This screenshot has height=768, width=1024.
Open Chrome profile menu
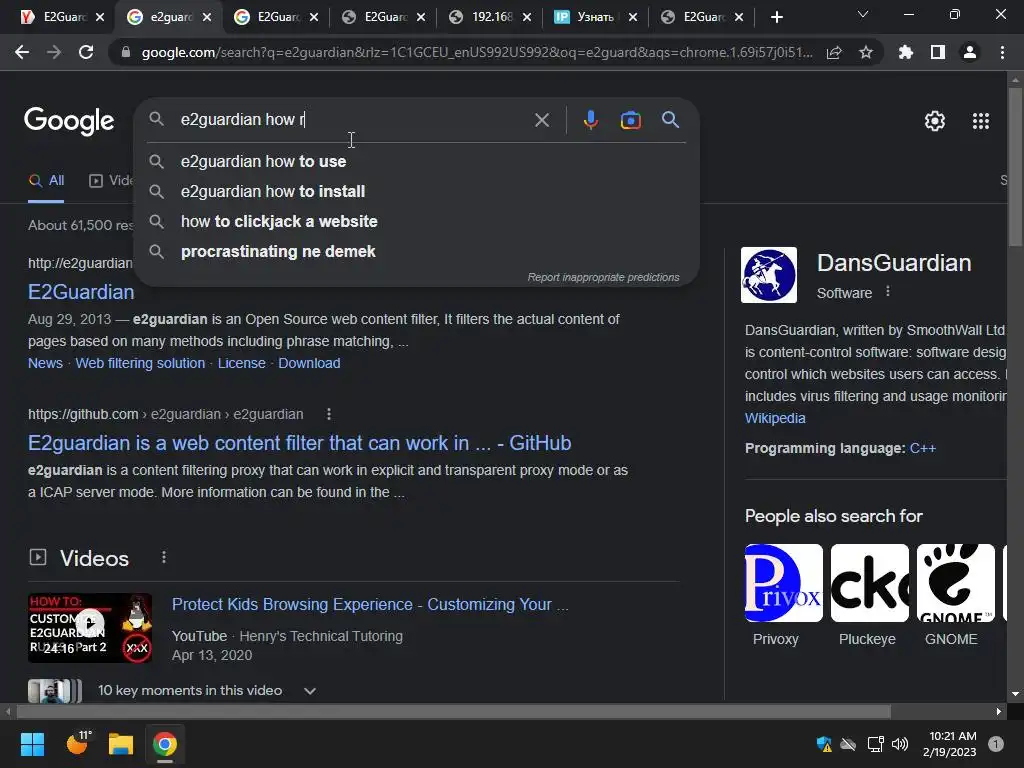(x=970, y=52)
